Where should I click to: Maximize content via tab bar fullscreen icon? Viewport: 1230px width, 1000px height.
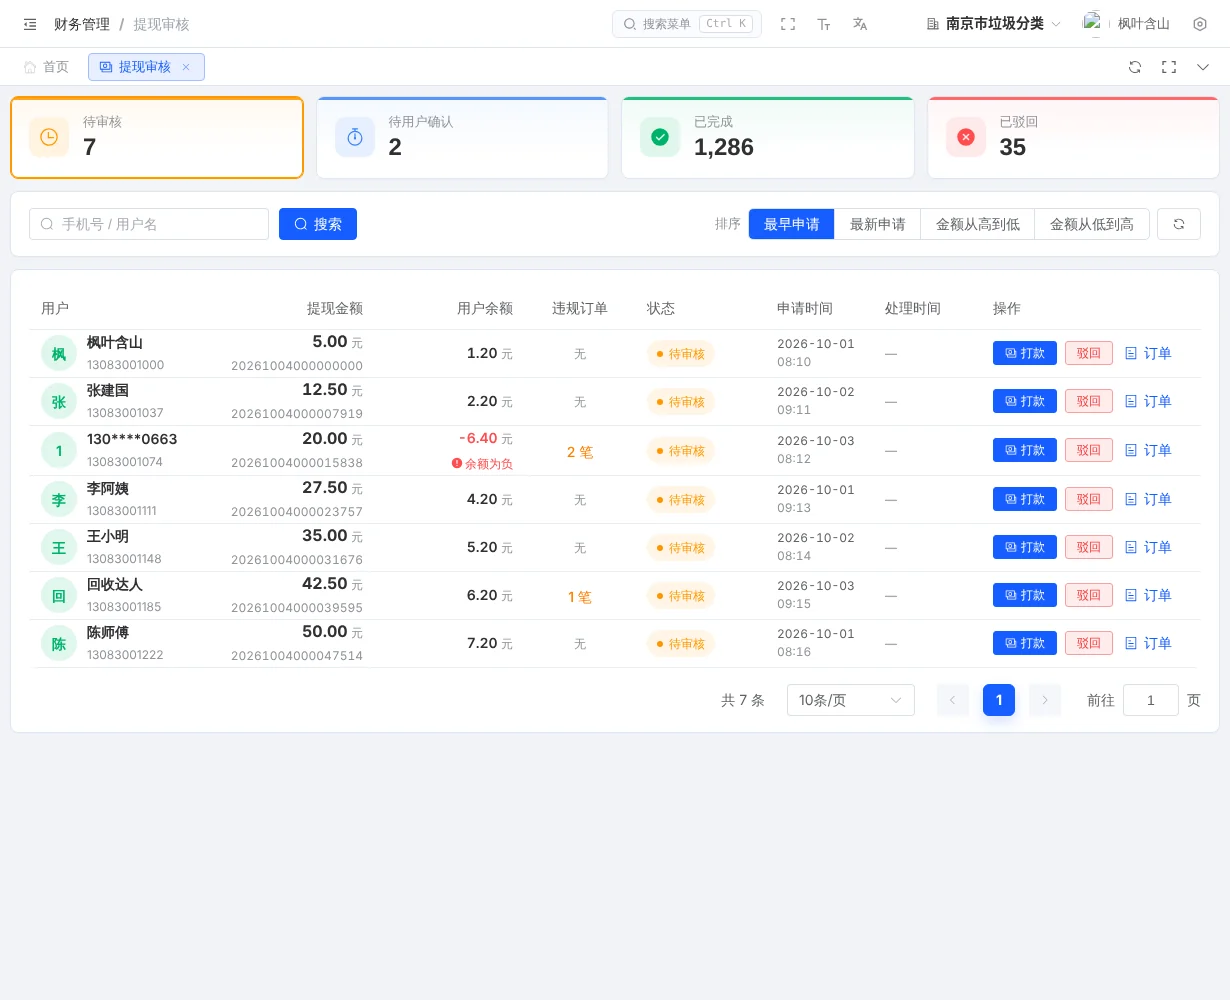coord(1169,67)
